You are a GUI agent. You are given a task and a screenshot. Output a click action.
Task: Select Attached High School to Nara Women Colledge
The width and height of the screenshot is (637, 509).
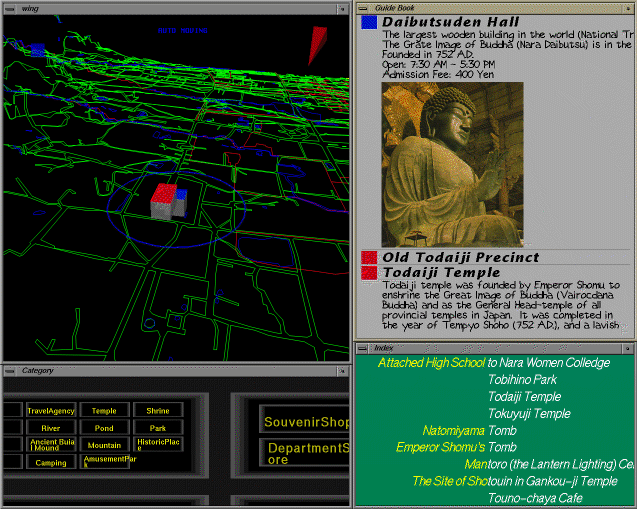click(x=494, y=362)
